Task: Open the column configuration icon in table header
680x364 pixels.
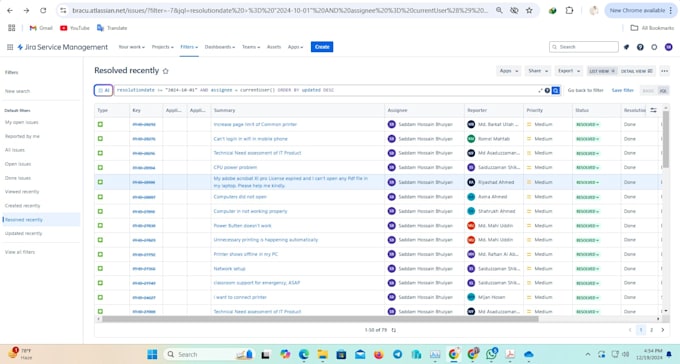Action: point(653,110)
